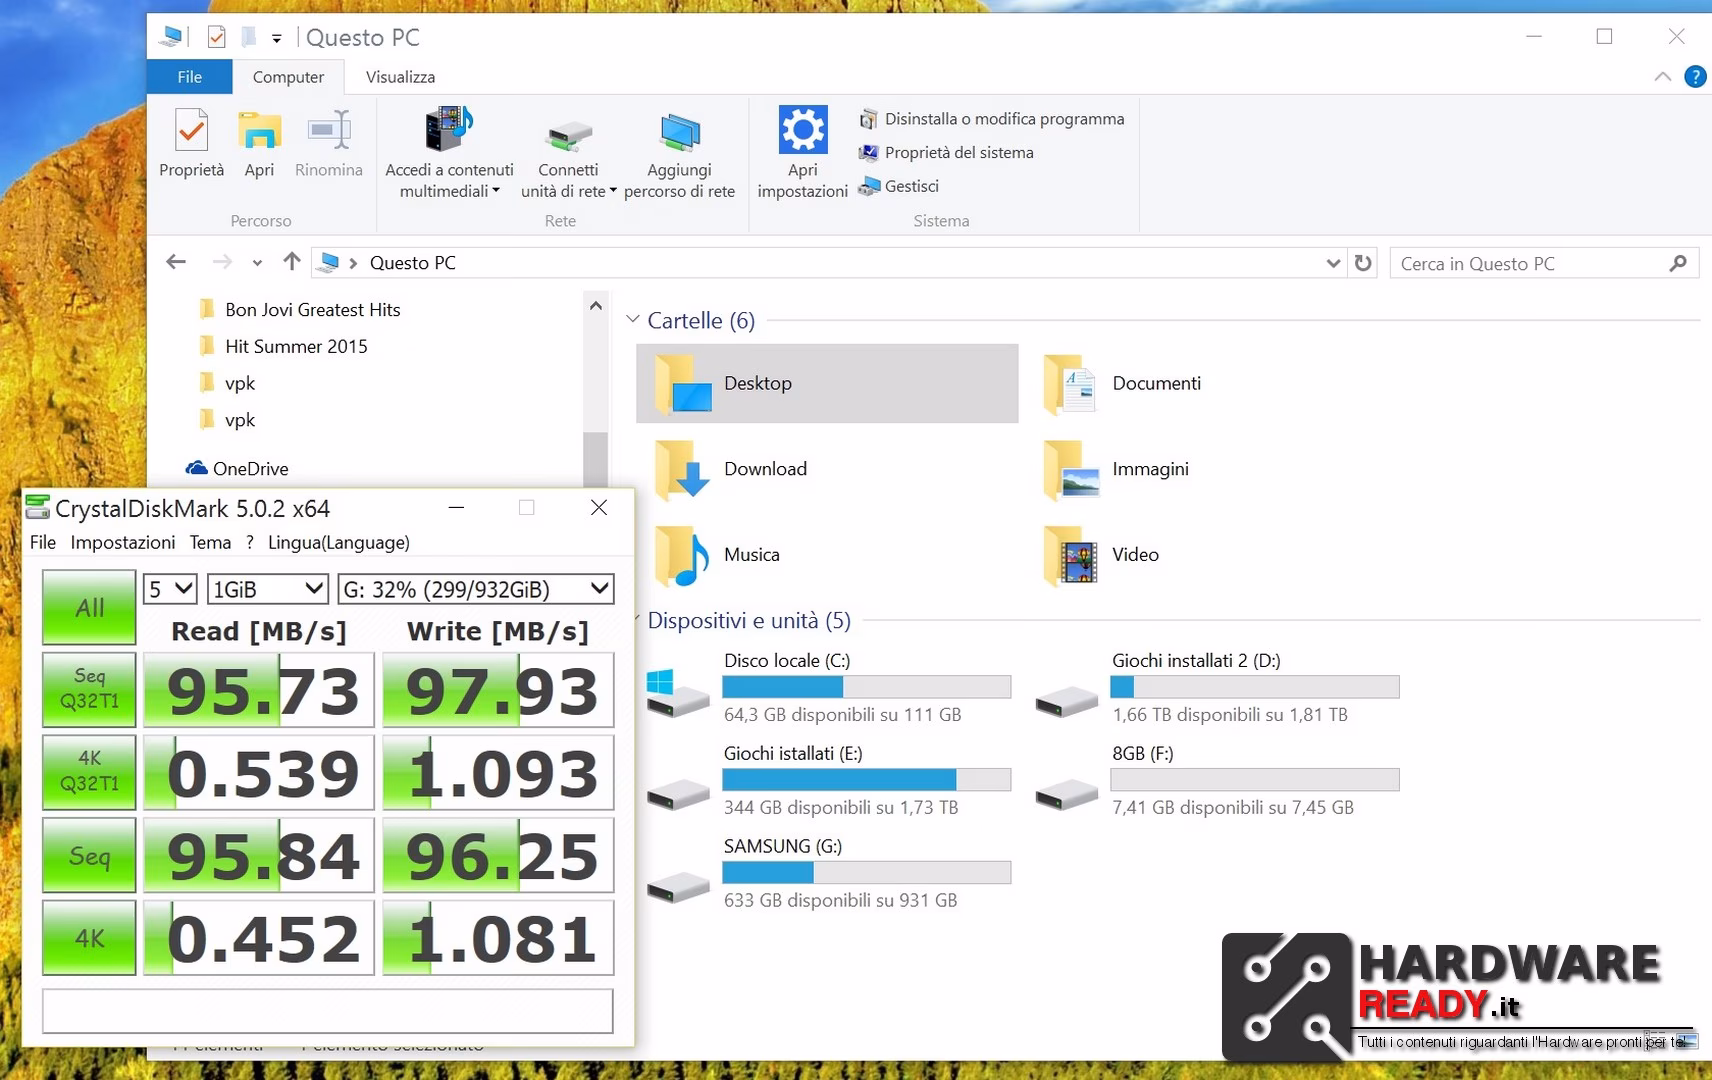Click the Questo PC address bar path
1712x1080 pixels.
pos(413,263)
